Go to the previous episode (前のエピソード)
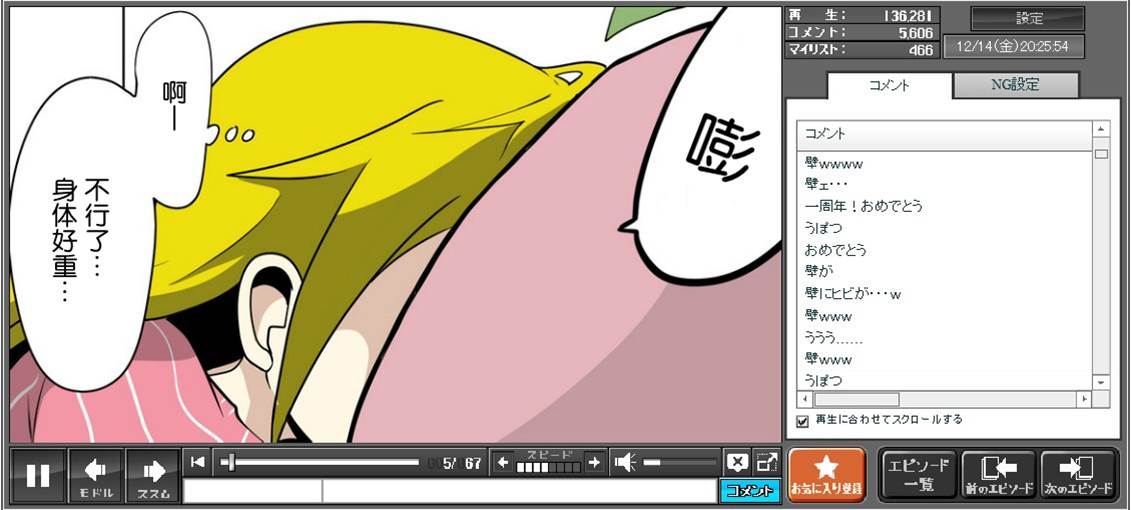 (997, 474)
